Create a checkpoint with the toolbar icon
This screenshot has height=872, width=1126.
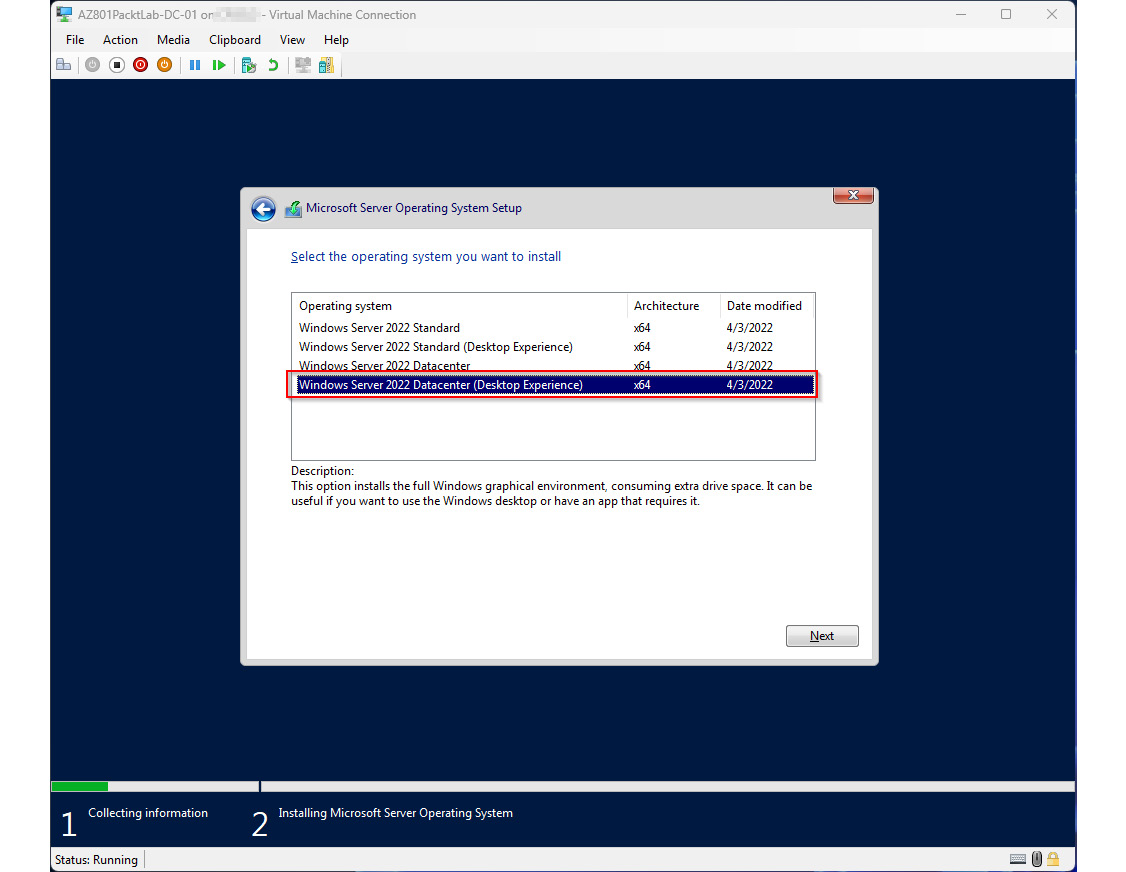248,65
